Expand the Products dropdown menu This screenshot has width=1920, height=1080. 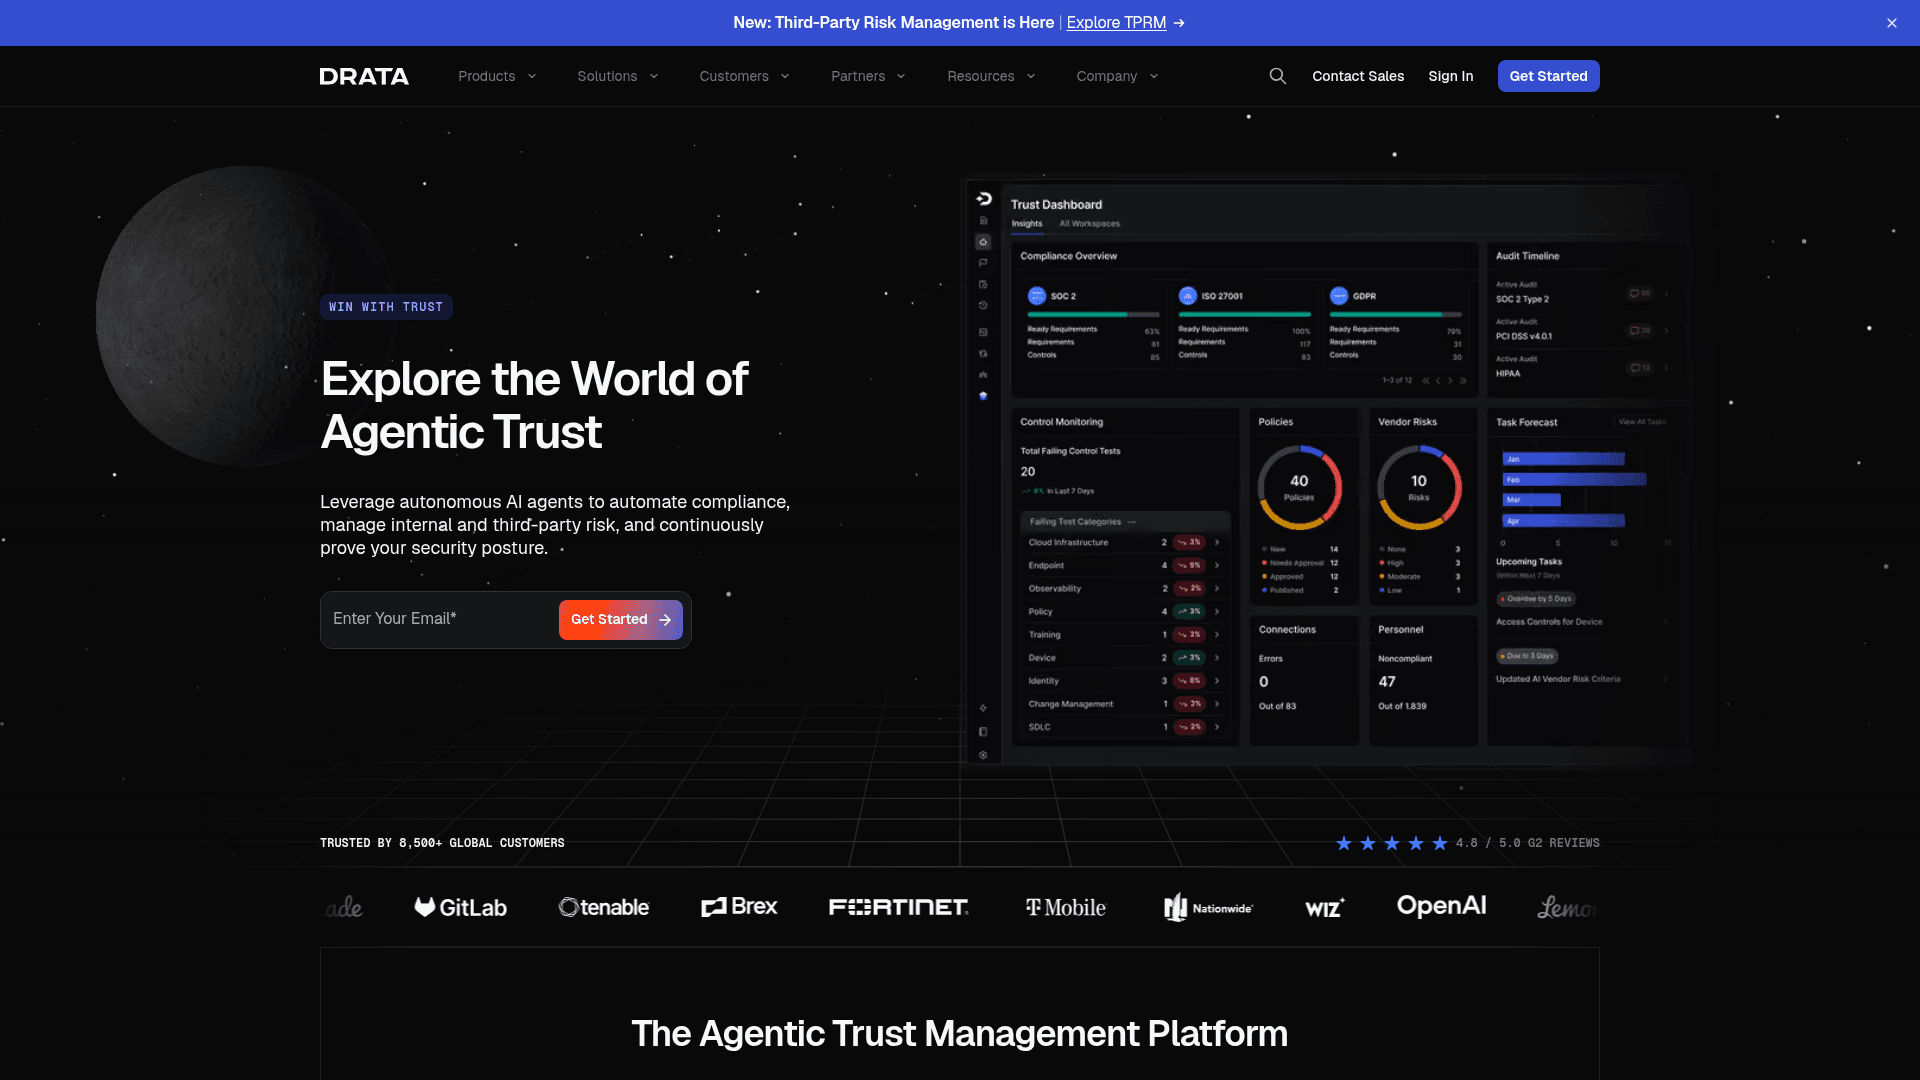pos(497,76)
